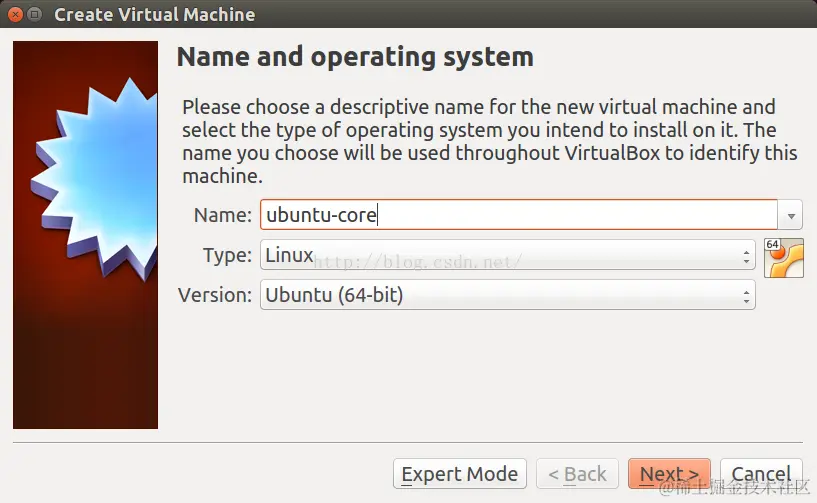817x503 pixels.
Task: Click the VirtualBox wizard side banner image
Action: tap(85, 235)
